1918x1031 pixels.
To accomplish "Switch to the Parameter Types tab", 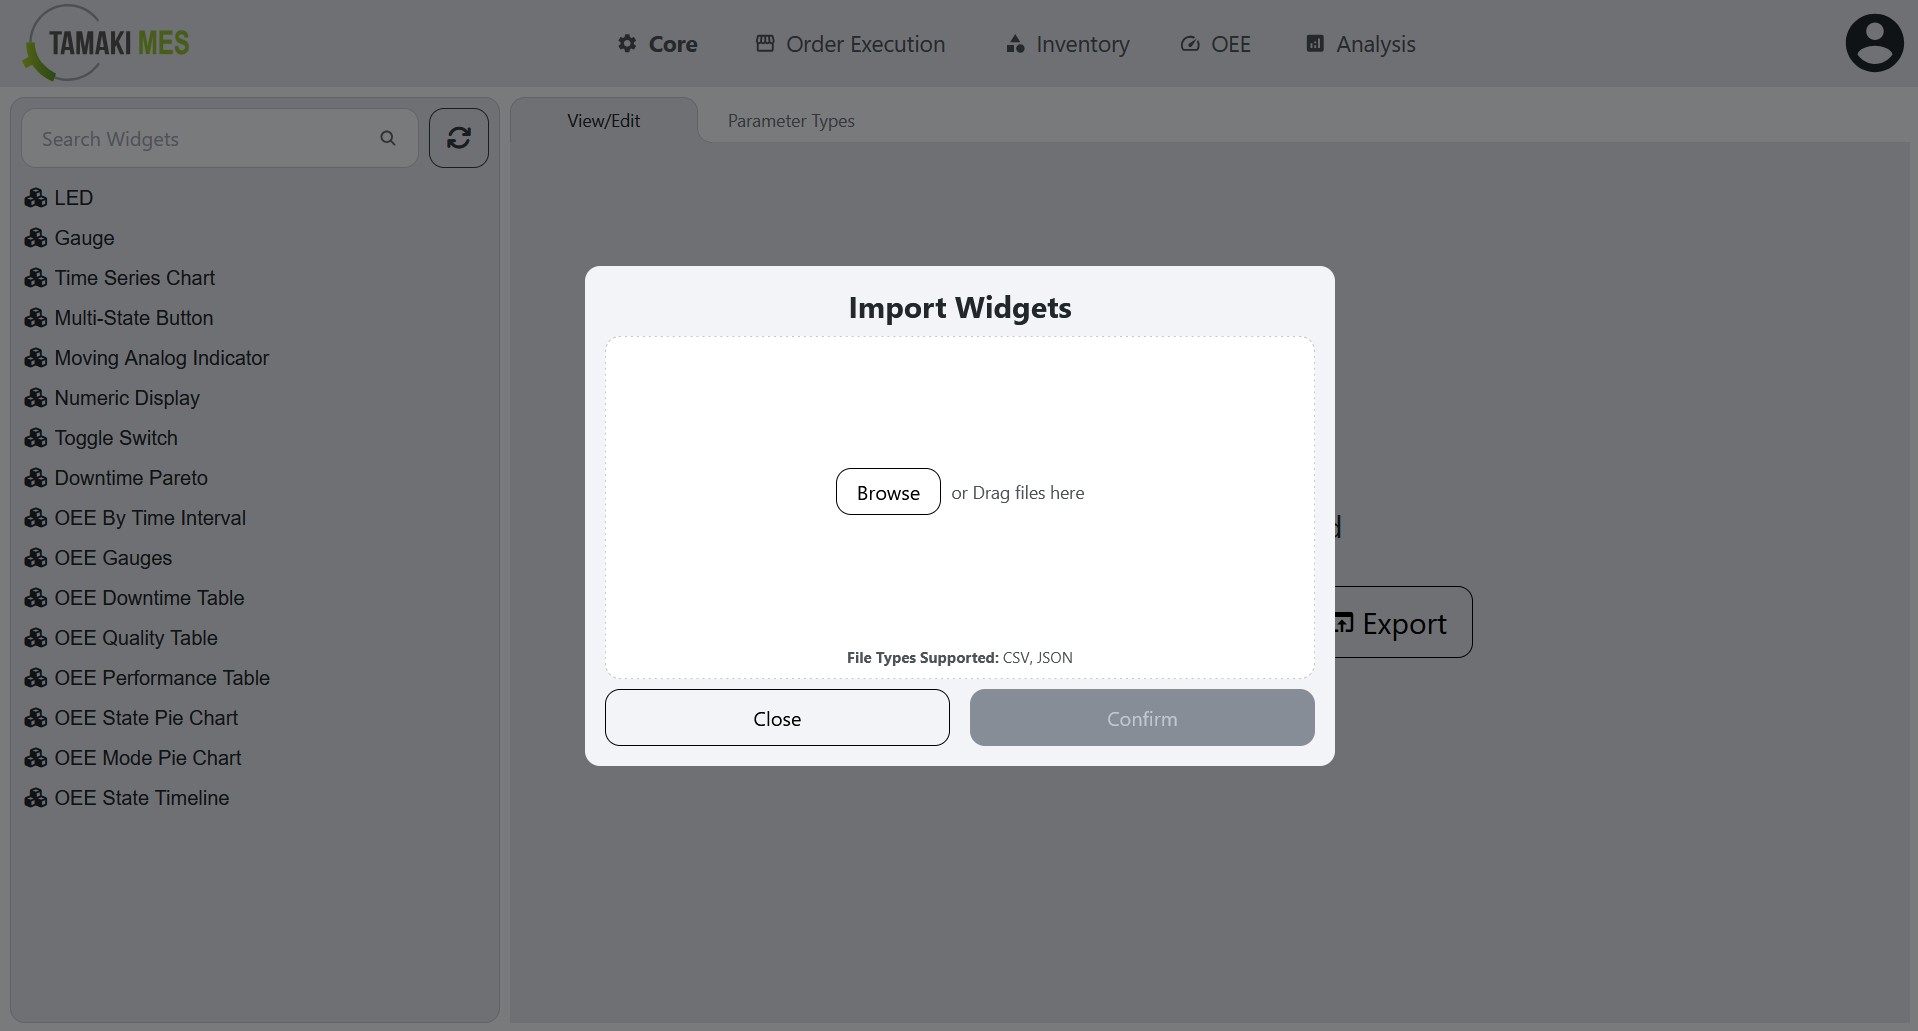I will click(x=790, y=120).
